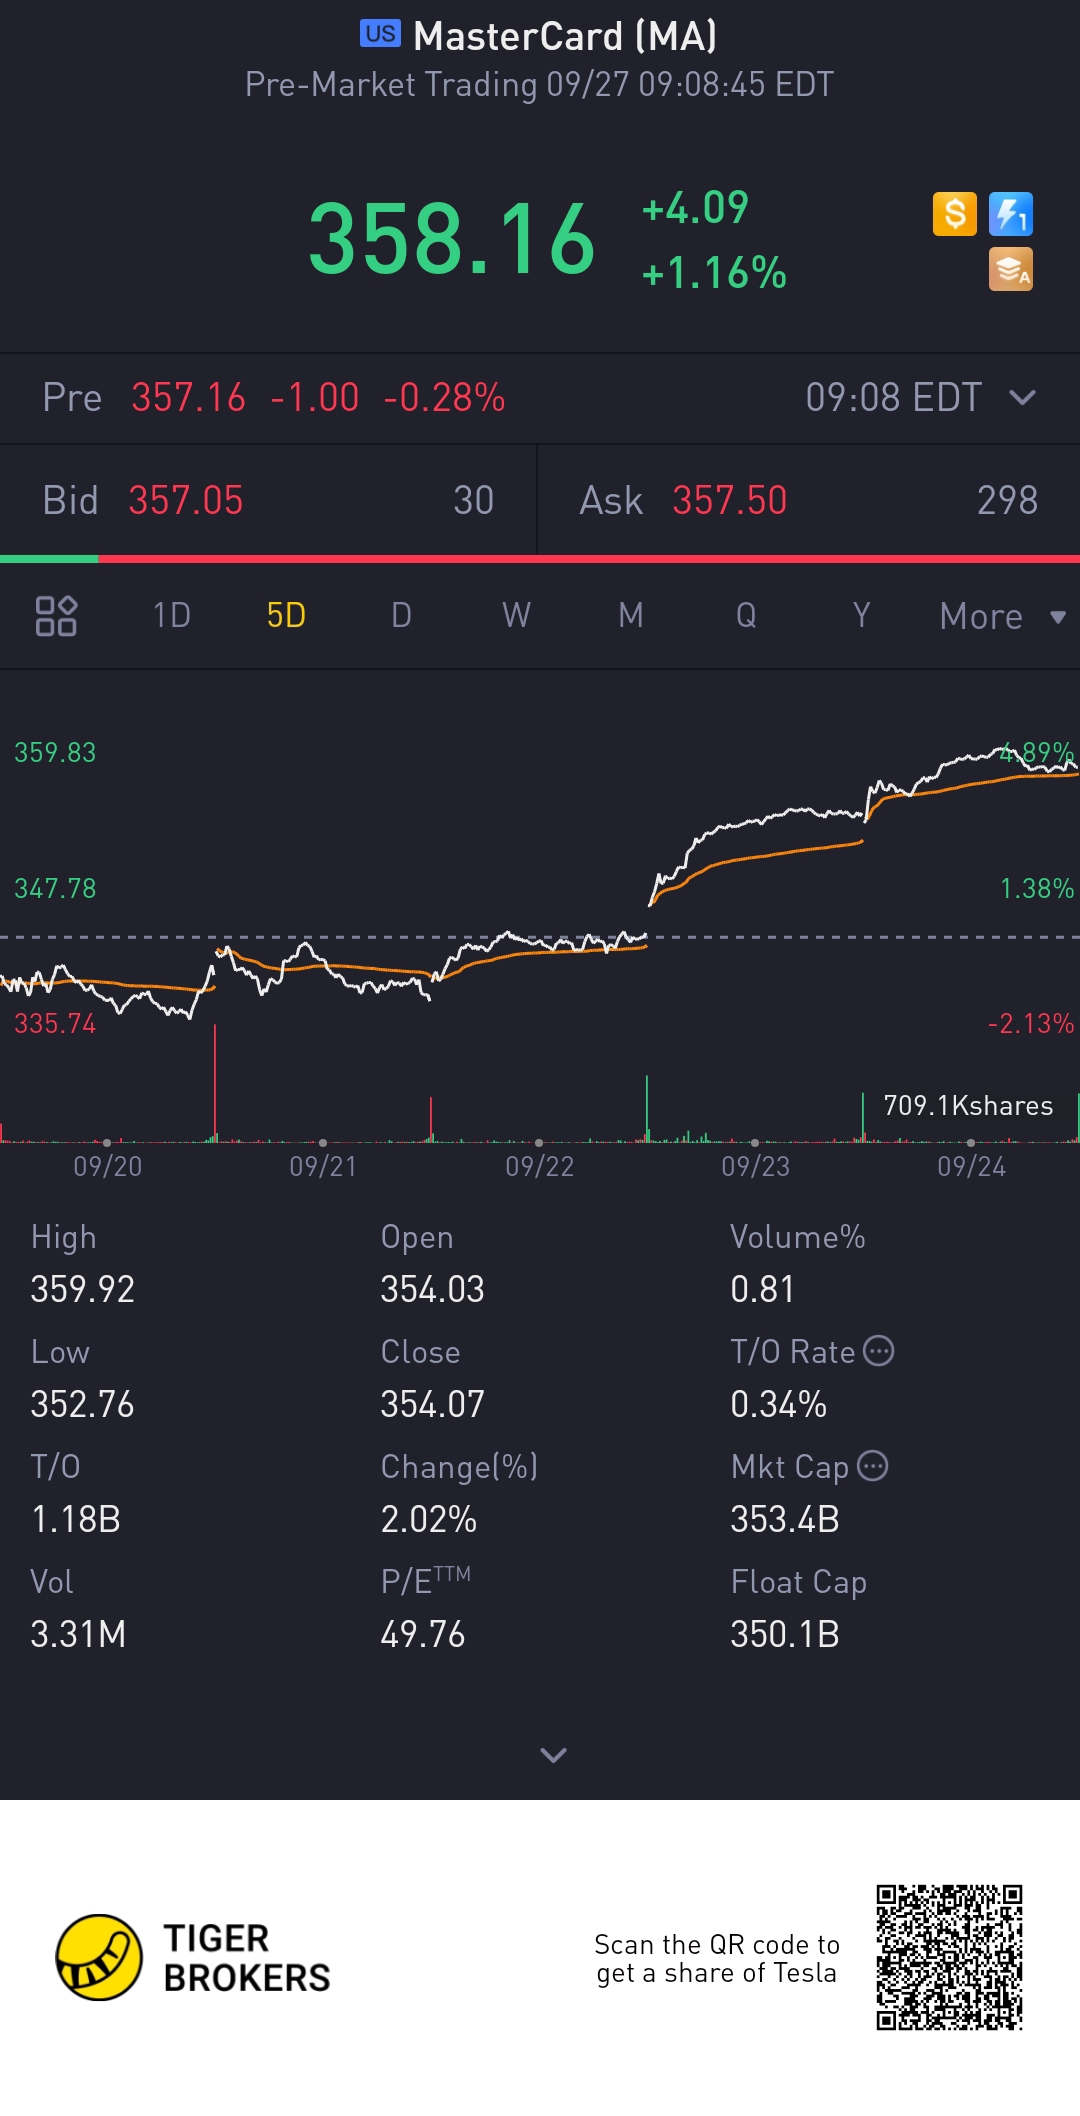Tap the 359.83 chart axis label

(55, 752)
